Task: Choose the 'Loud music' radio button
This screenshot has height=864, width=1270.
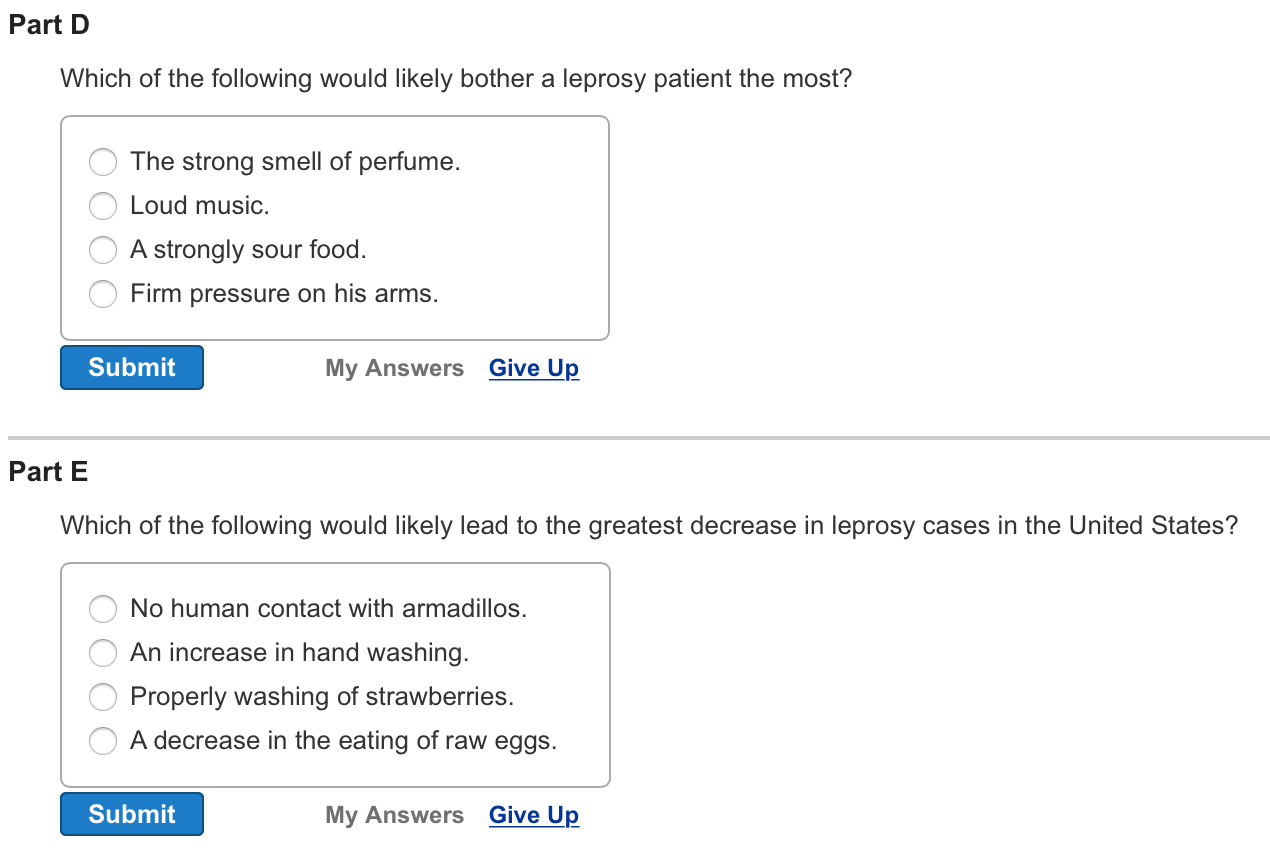Action: (103, 206)
